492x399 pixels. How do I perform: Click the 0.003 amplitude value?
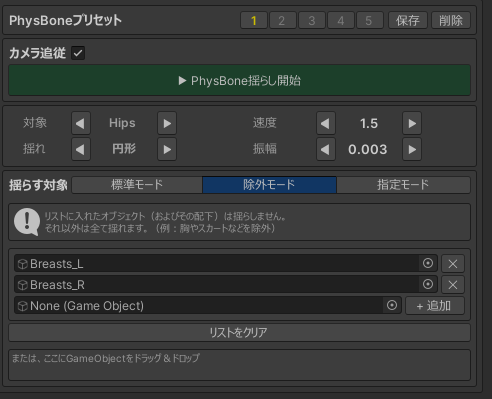tap(368, 149)
